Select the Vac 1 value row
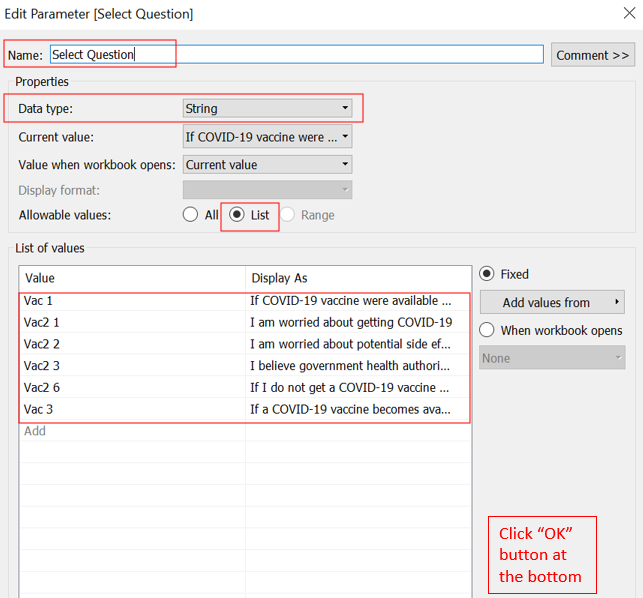 click(42, 300)
